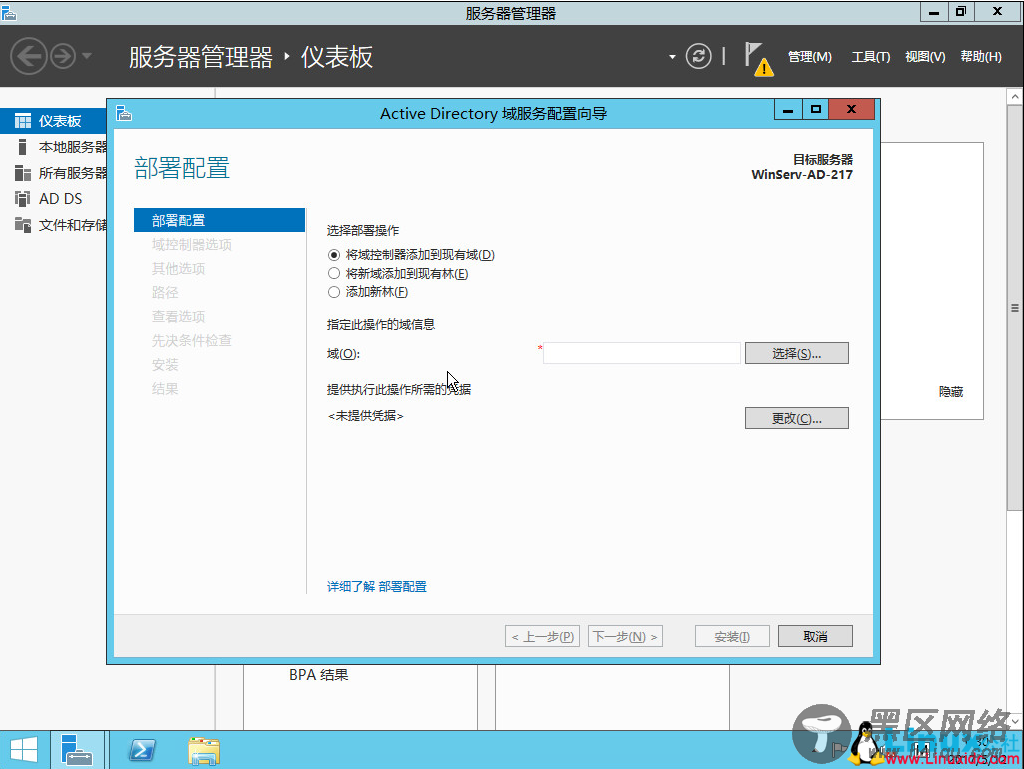Click the 域(O) input field
Screen dimensions: 1024x769
(641, 353)
